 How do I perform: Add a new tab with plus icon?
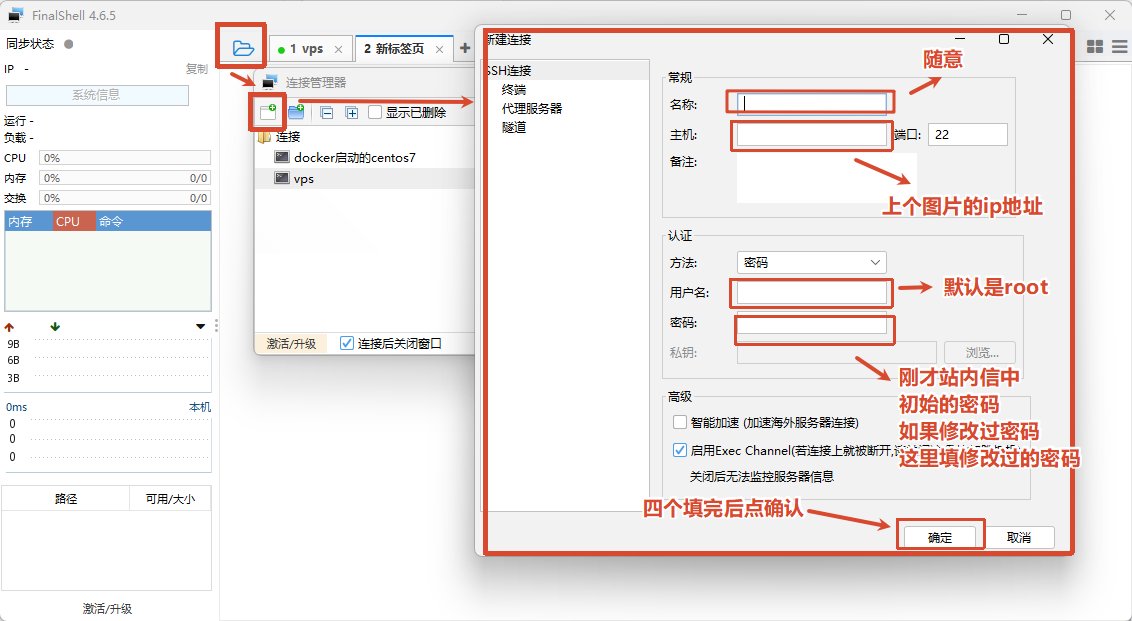(x=464, y=48)
